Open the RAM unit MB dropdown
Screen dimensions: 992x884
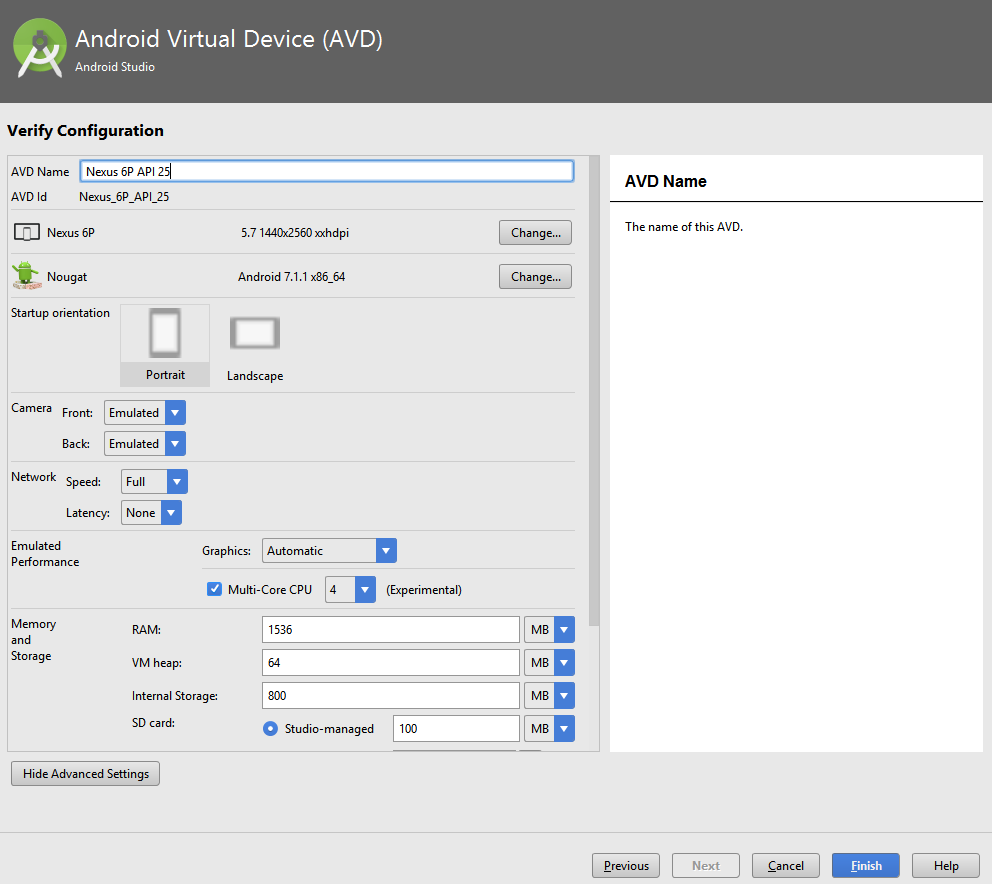pos(549,630)
